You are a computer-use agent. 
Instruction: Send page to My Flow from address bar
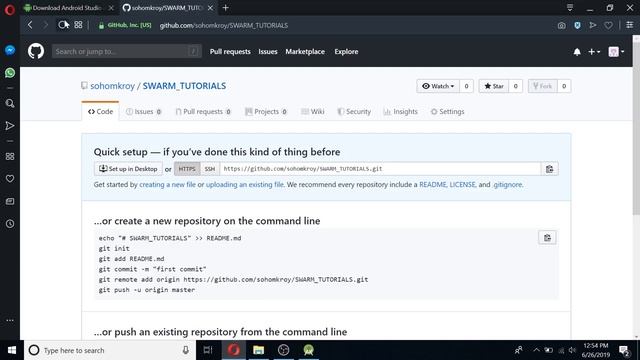click(593, 25)
